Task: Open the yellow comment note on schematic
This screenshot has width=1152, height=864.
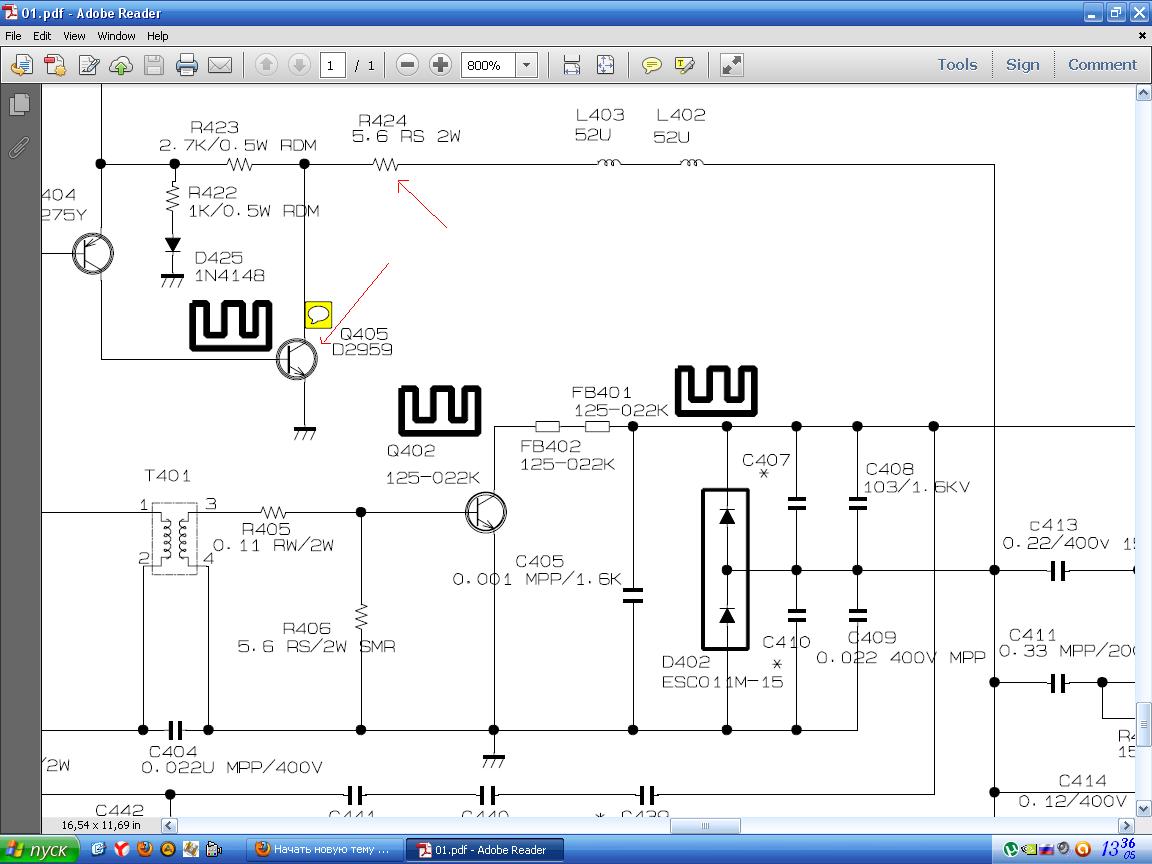Action: [318, 315]
